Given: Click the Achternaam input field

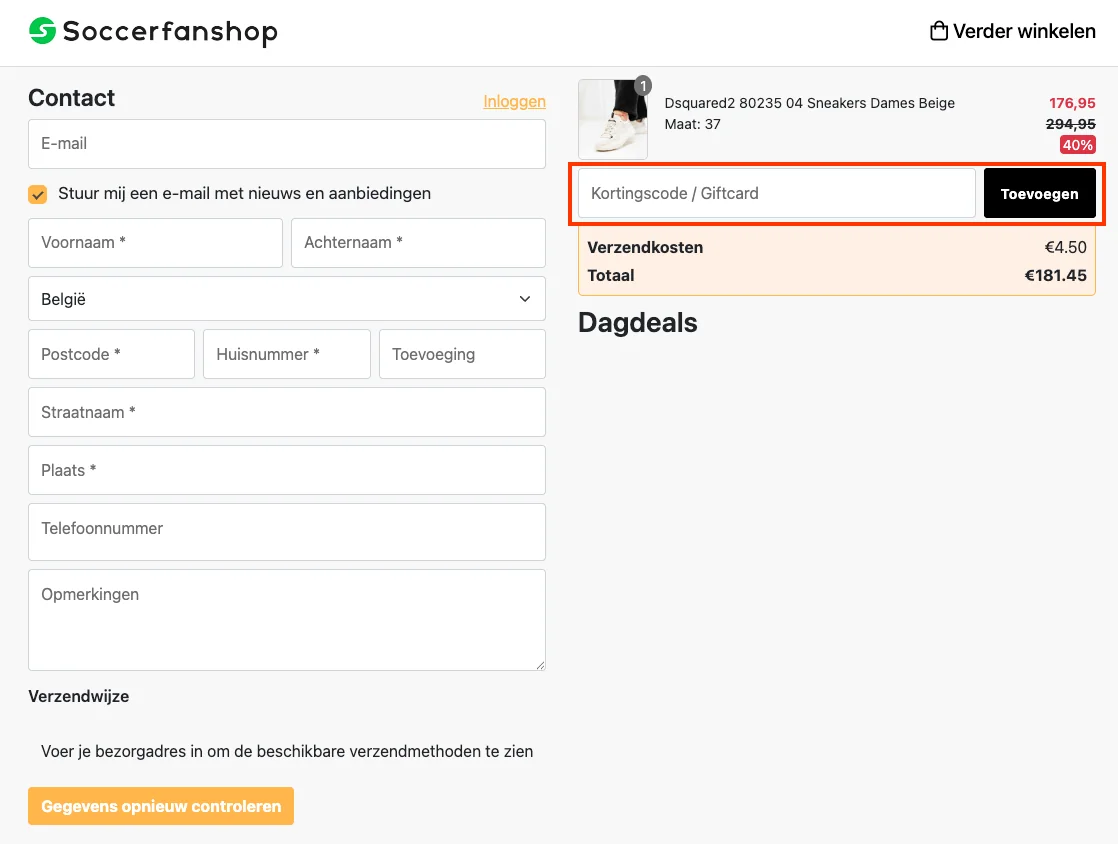Looking at the screenshot, I should coord(418,243).
